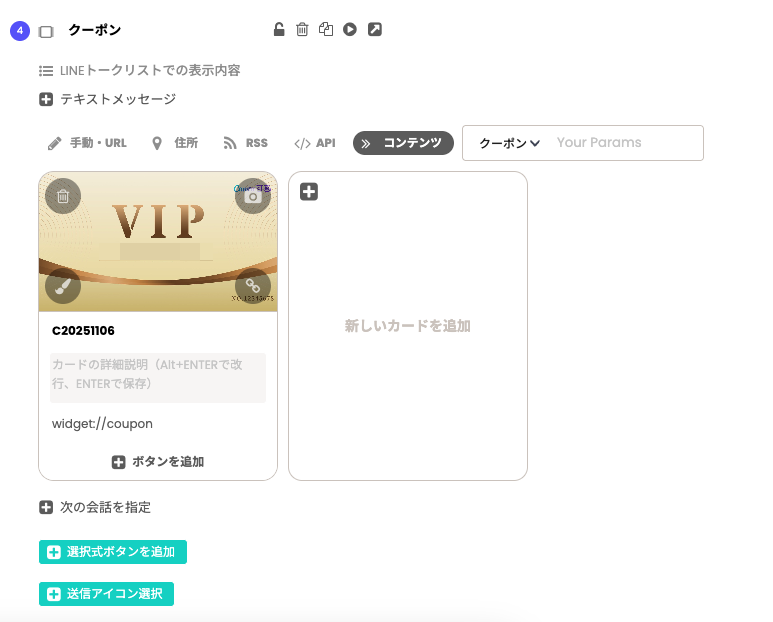
Task: Select the API source tab
Action: pyautogui.click(x=315, y=143)
